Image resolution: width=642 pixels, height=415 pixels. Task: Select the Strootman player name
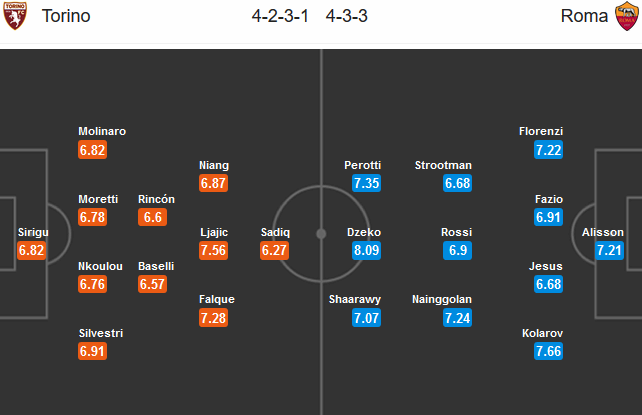[x=443, y=165]
